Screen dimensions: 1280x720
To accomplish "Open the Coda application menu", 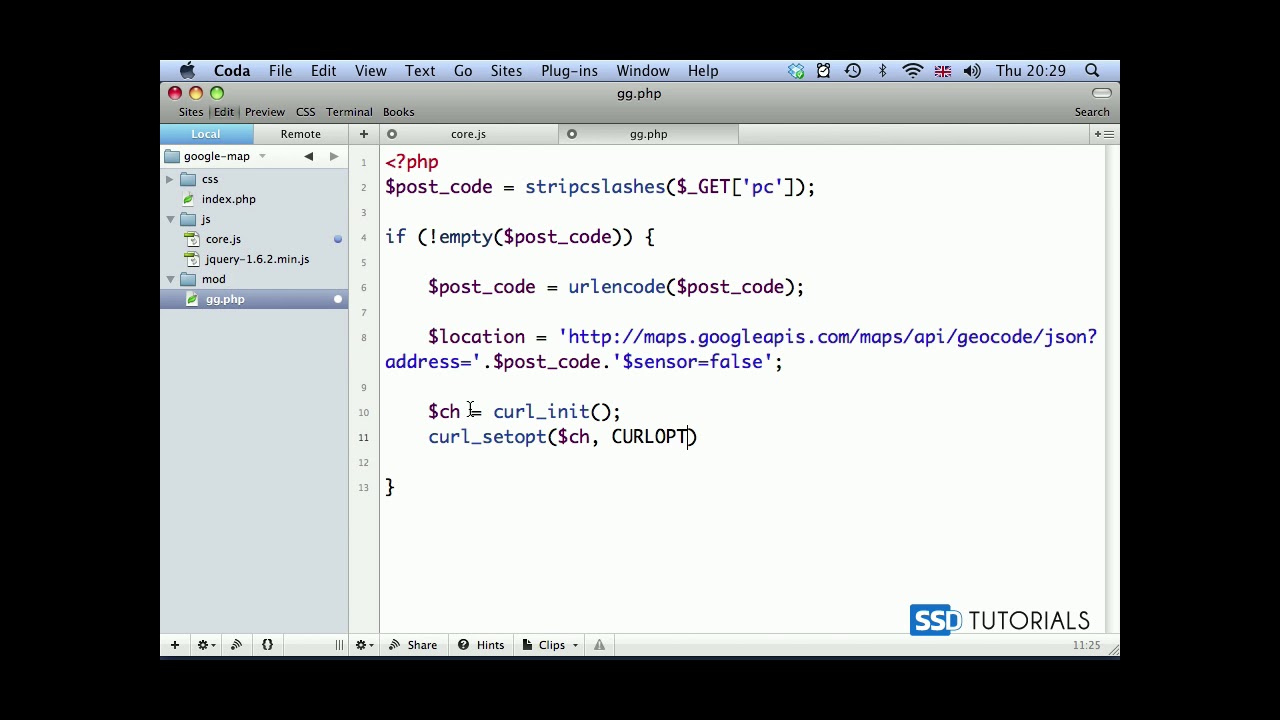I will pos(231,71).
